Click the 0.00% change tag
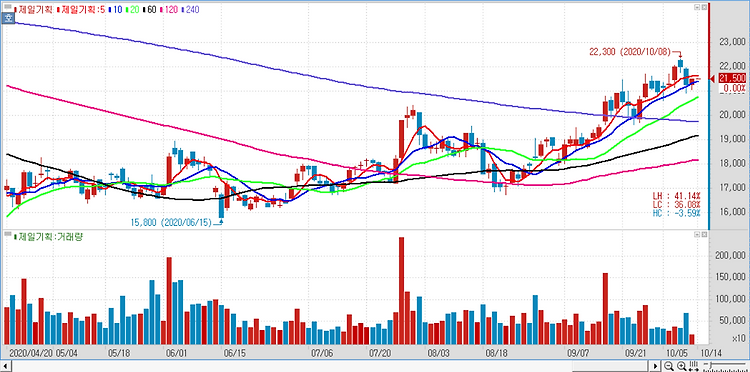The height and width of the screenshot is (372, 750). click(733, 88)
